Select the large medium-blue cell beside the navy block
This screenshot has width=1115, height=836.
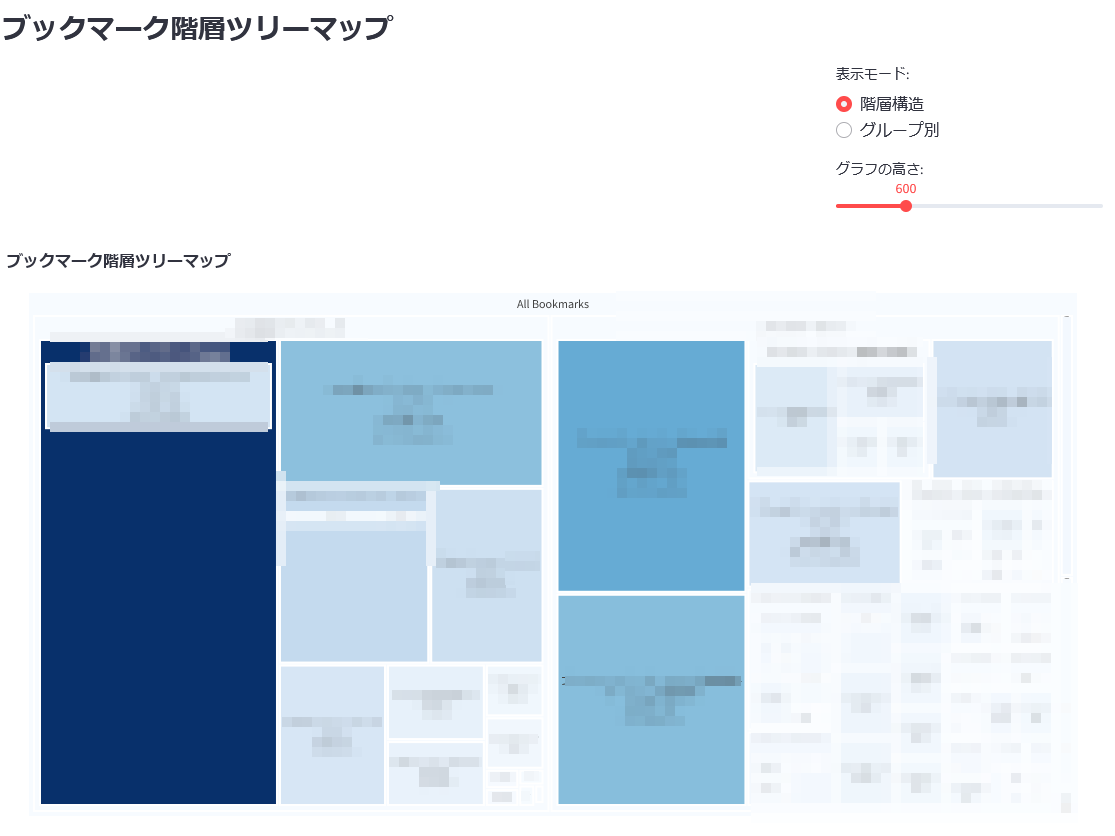(411, 410)
